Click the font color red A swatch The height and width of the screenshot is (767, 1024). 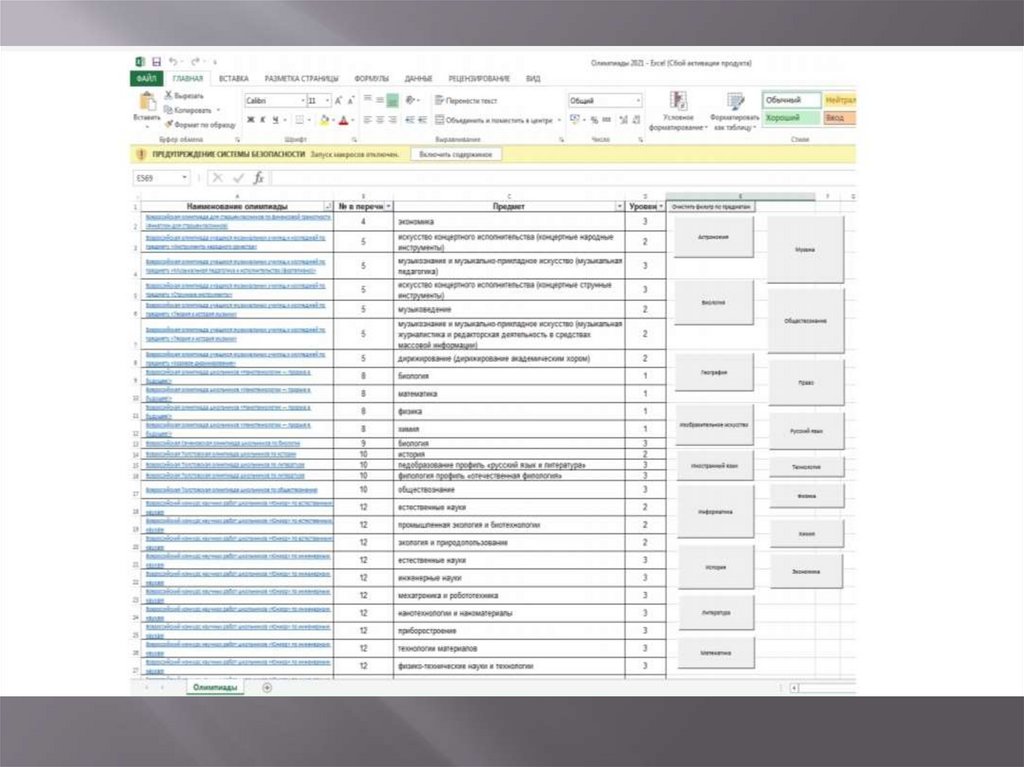[x=342, y=120]
